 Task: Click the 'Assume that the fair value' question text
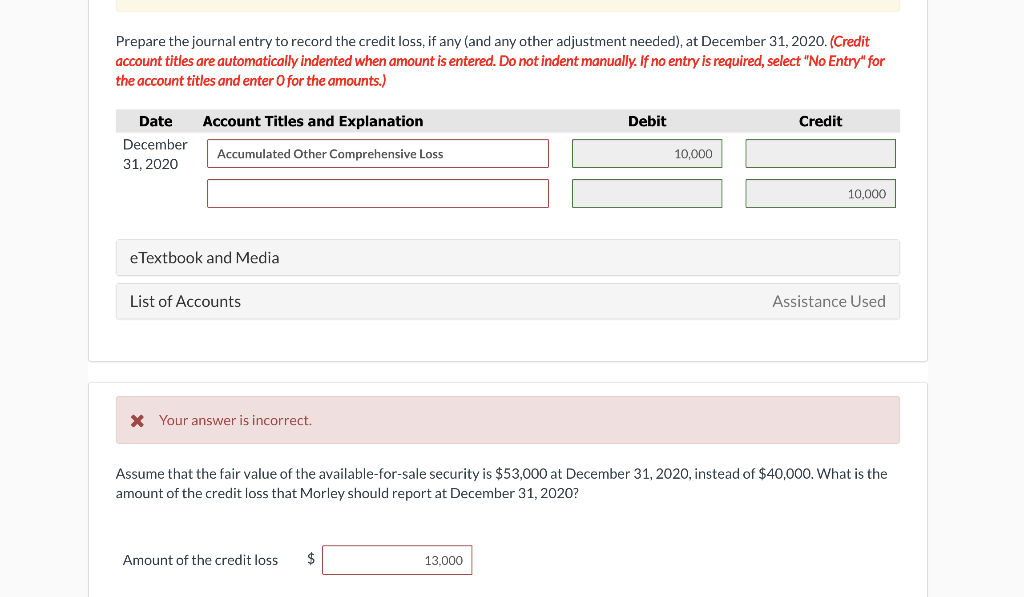coord(502,483)
